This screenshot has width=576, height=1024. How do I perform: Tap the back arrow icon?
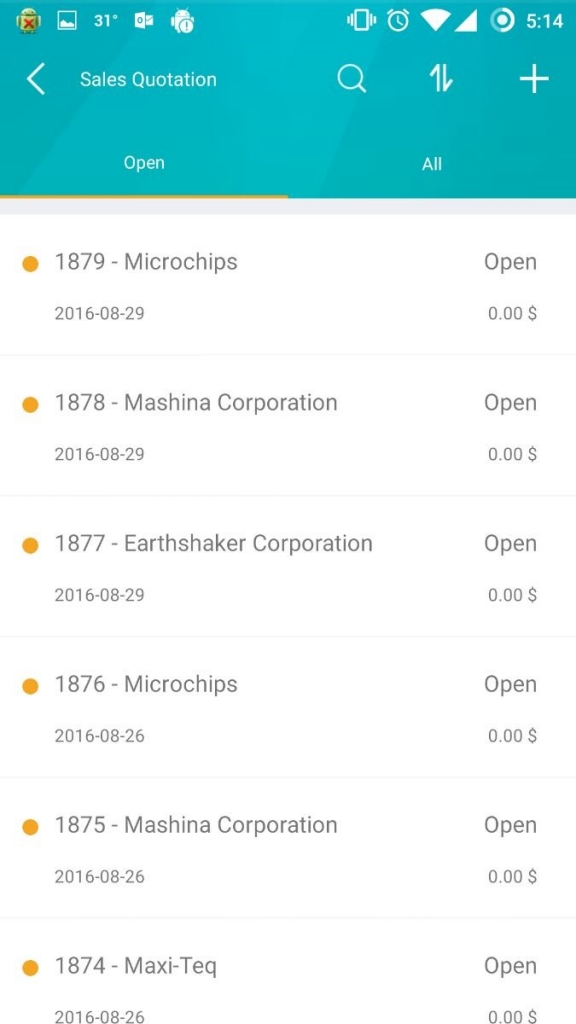(36, 80)
